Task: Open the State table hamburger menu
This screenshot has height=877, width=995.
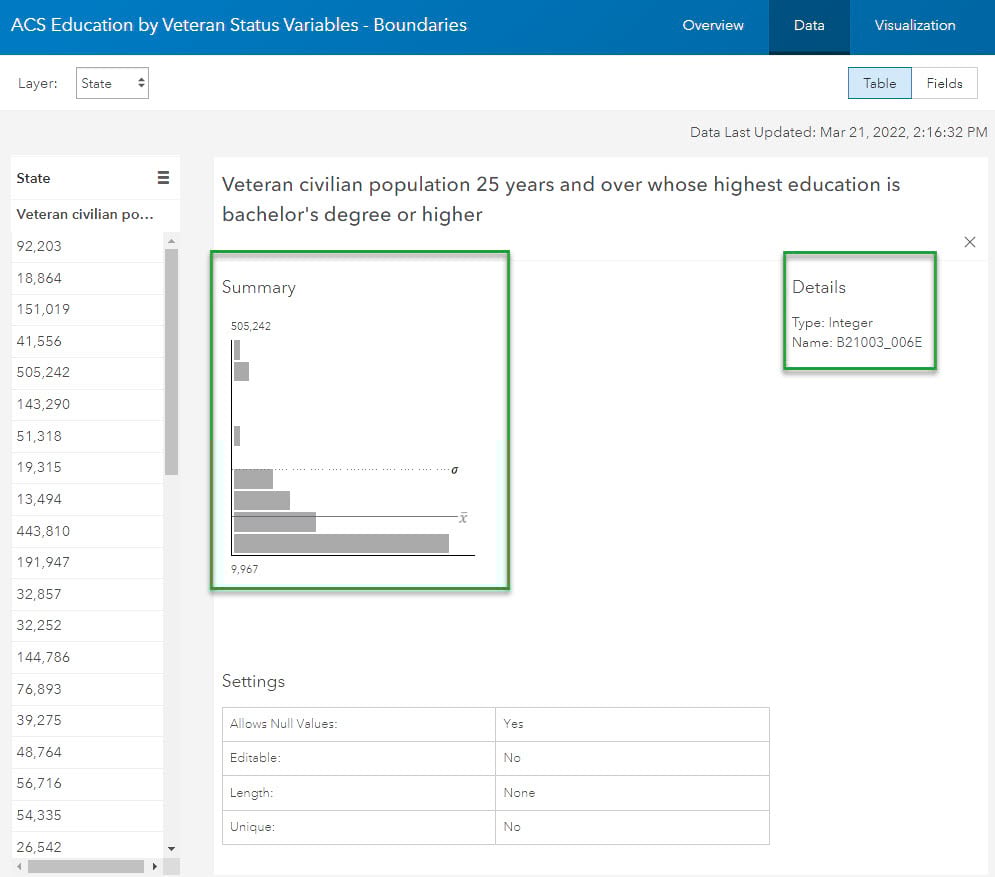Action: pos(163,178)
